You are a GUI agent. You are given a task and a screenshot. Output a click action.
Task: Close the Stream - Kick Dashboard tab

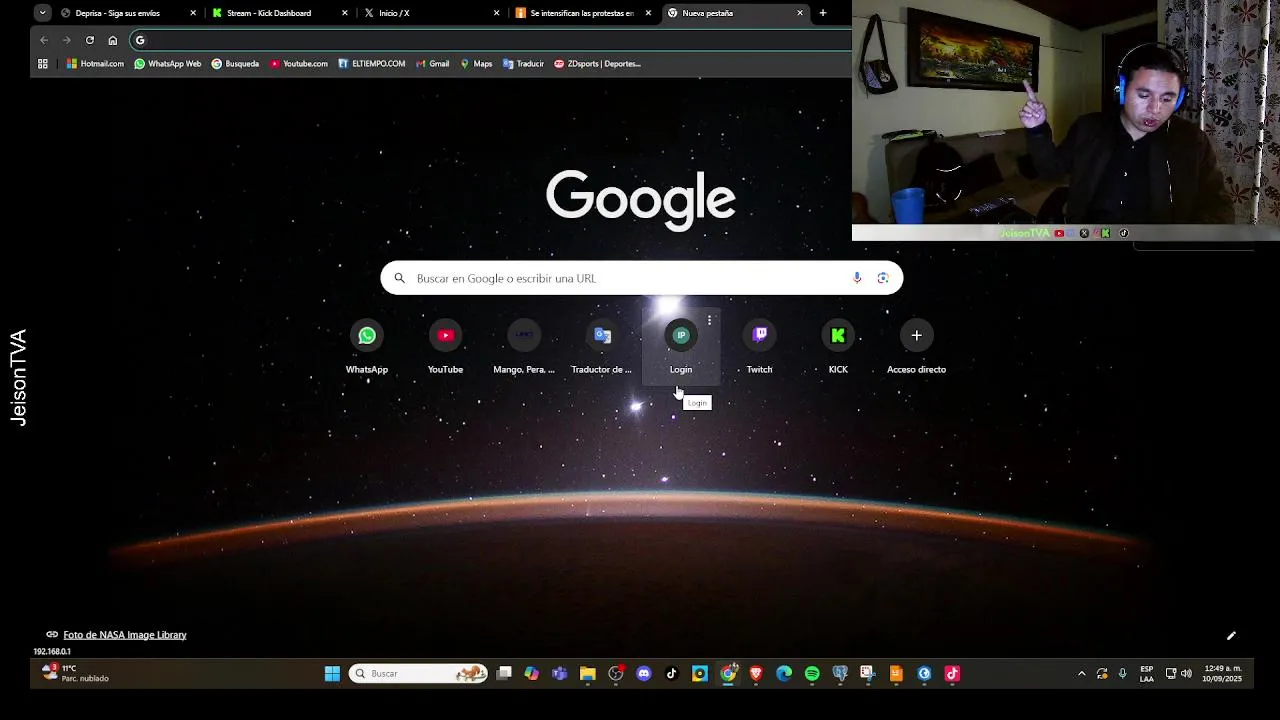tap(345, 13)
